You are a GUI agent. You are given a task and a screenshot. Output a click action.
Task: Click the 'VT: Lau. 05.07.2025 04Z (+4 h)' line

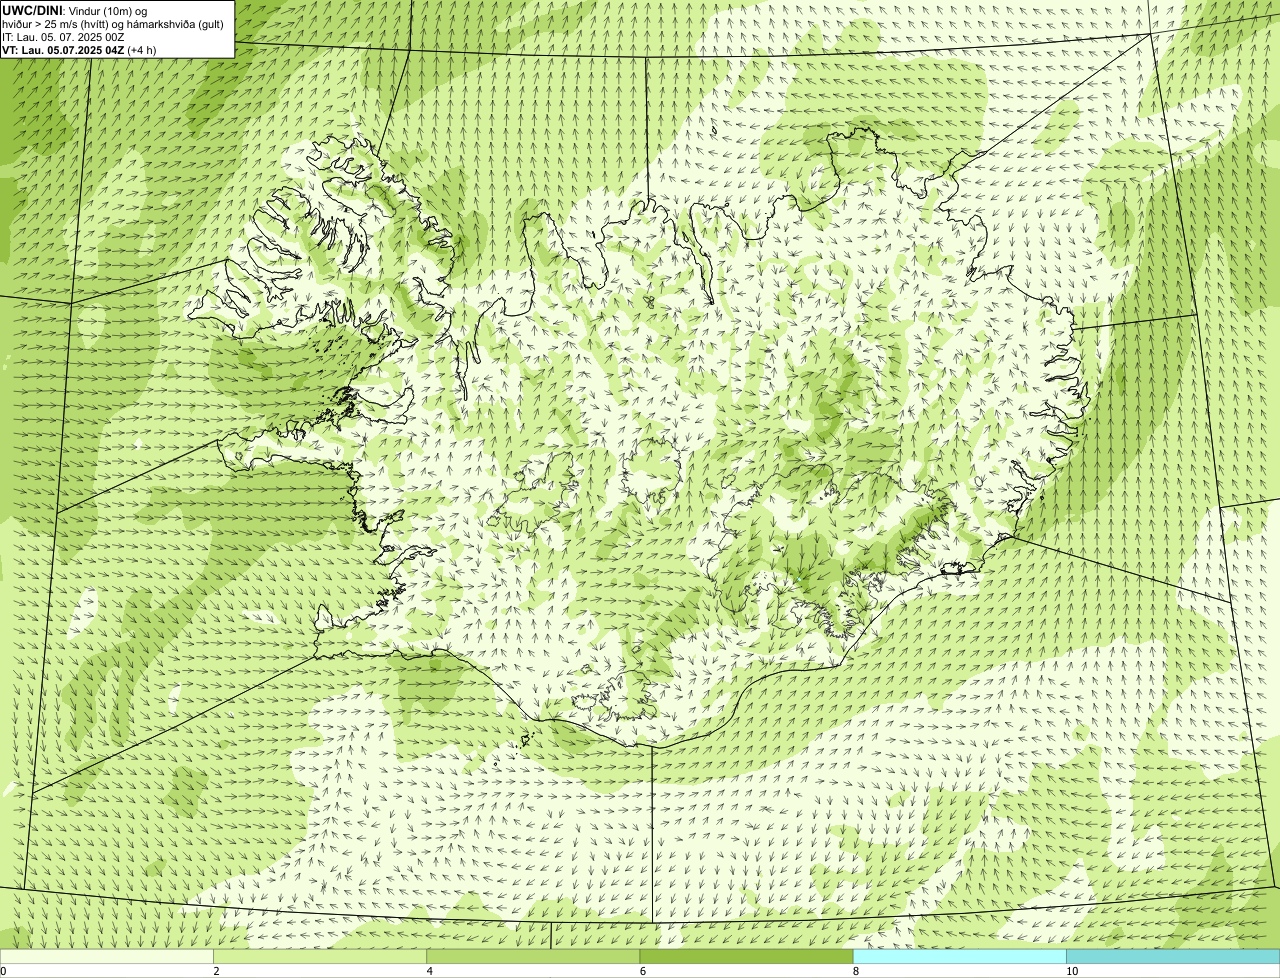[x=79, y=50]
